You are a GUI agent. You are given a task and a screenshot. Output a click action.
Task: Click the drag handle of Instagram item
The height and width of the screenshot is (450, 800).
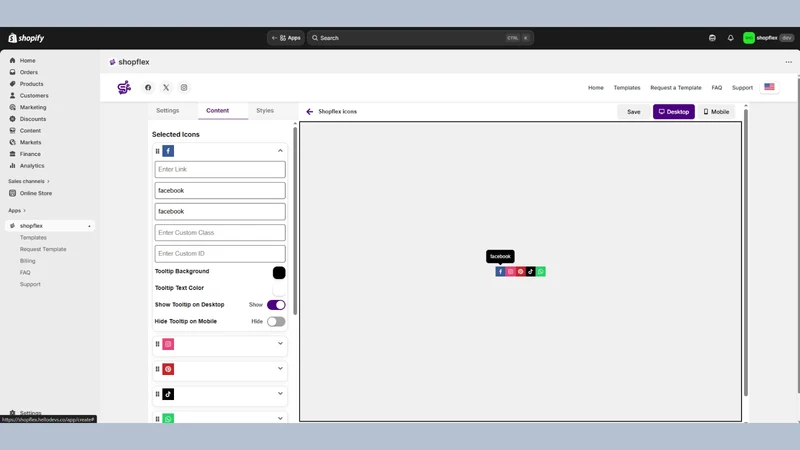point(157,344)
